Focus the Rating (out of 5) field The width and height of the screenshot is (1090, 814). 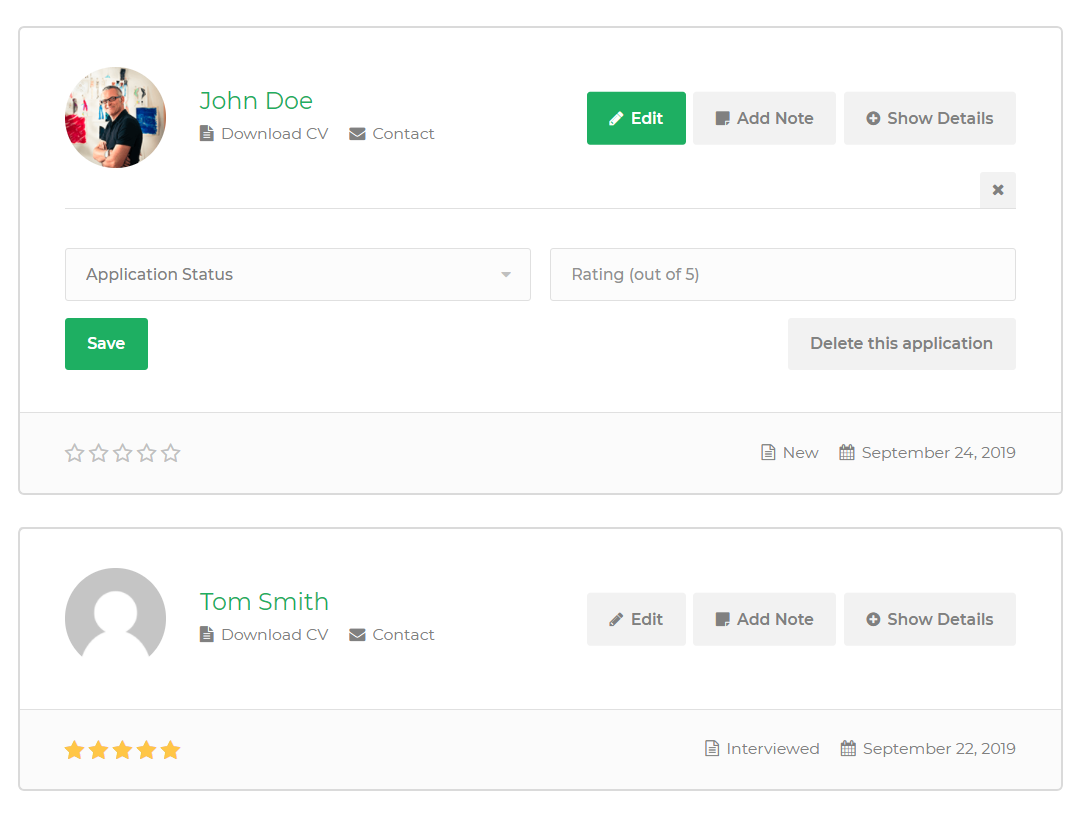pos(782,275)
